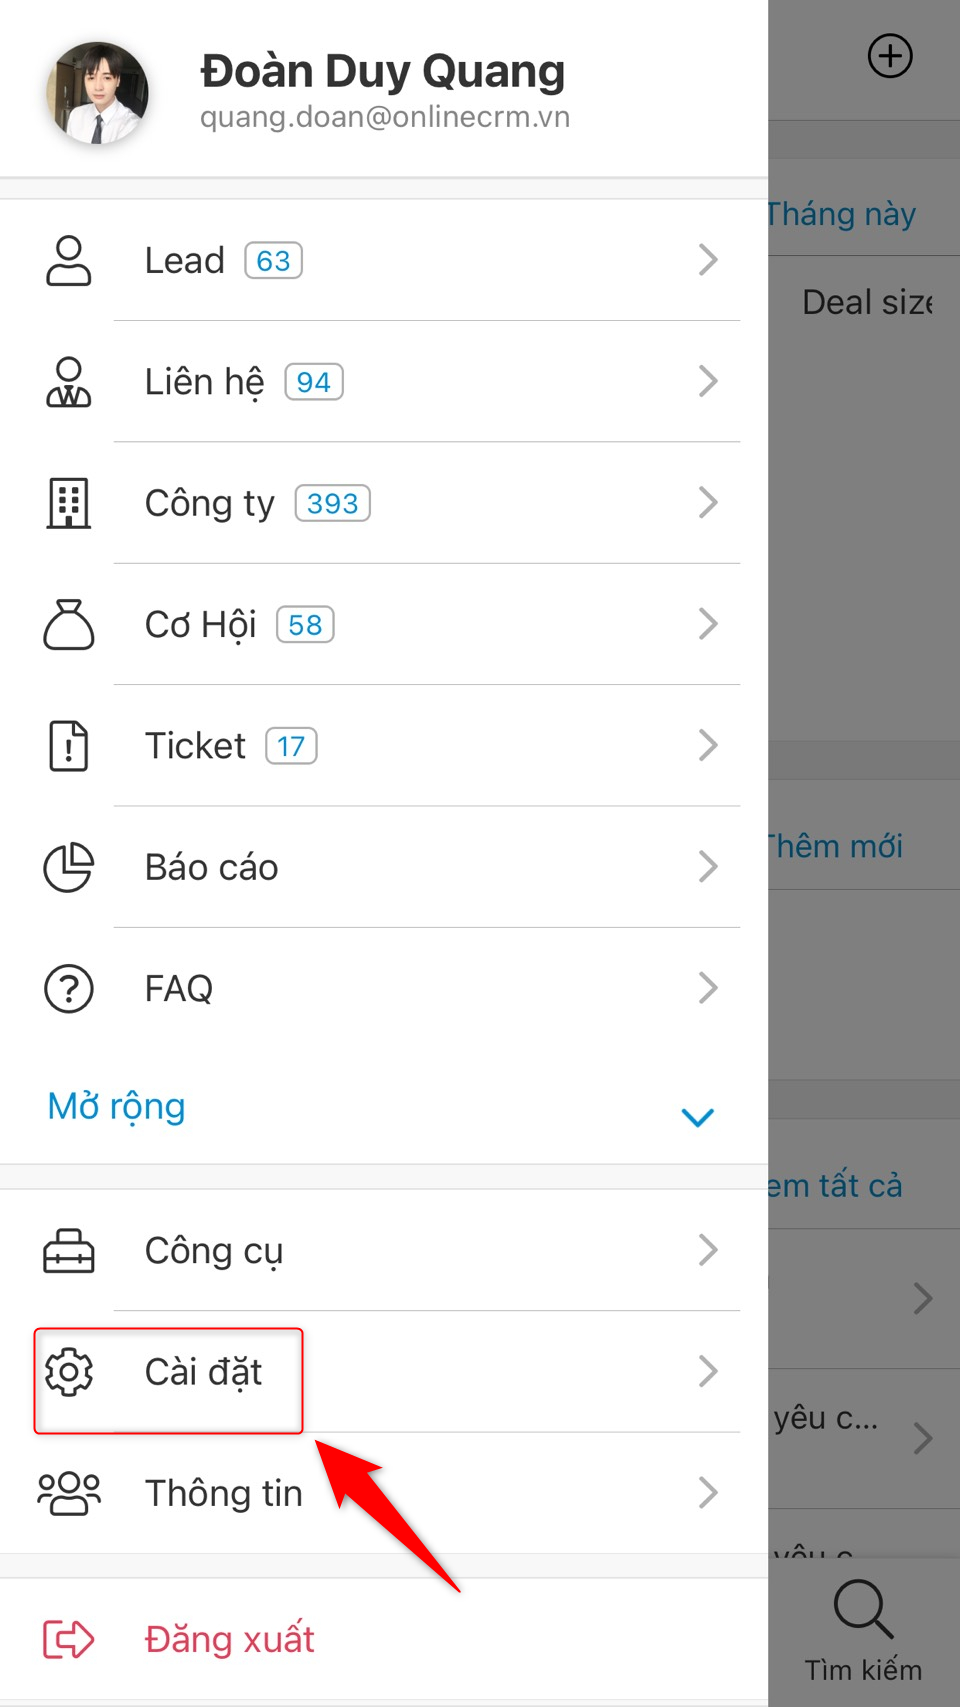The image size is (960, 1707).
Task: Tap the Công cụ toolbox icon
Action: click(x=68, y=1251)
